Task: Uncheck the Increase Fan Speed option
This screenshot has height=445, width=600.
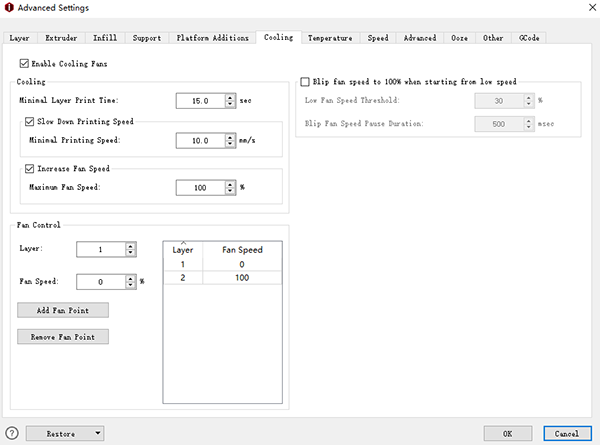Action: pyautogui.click(x=30, y=168)
